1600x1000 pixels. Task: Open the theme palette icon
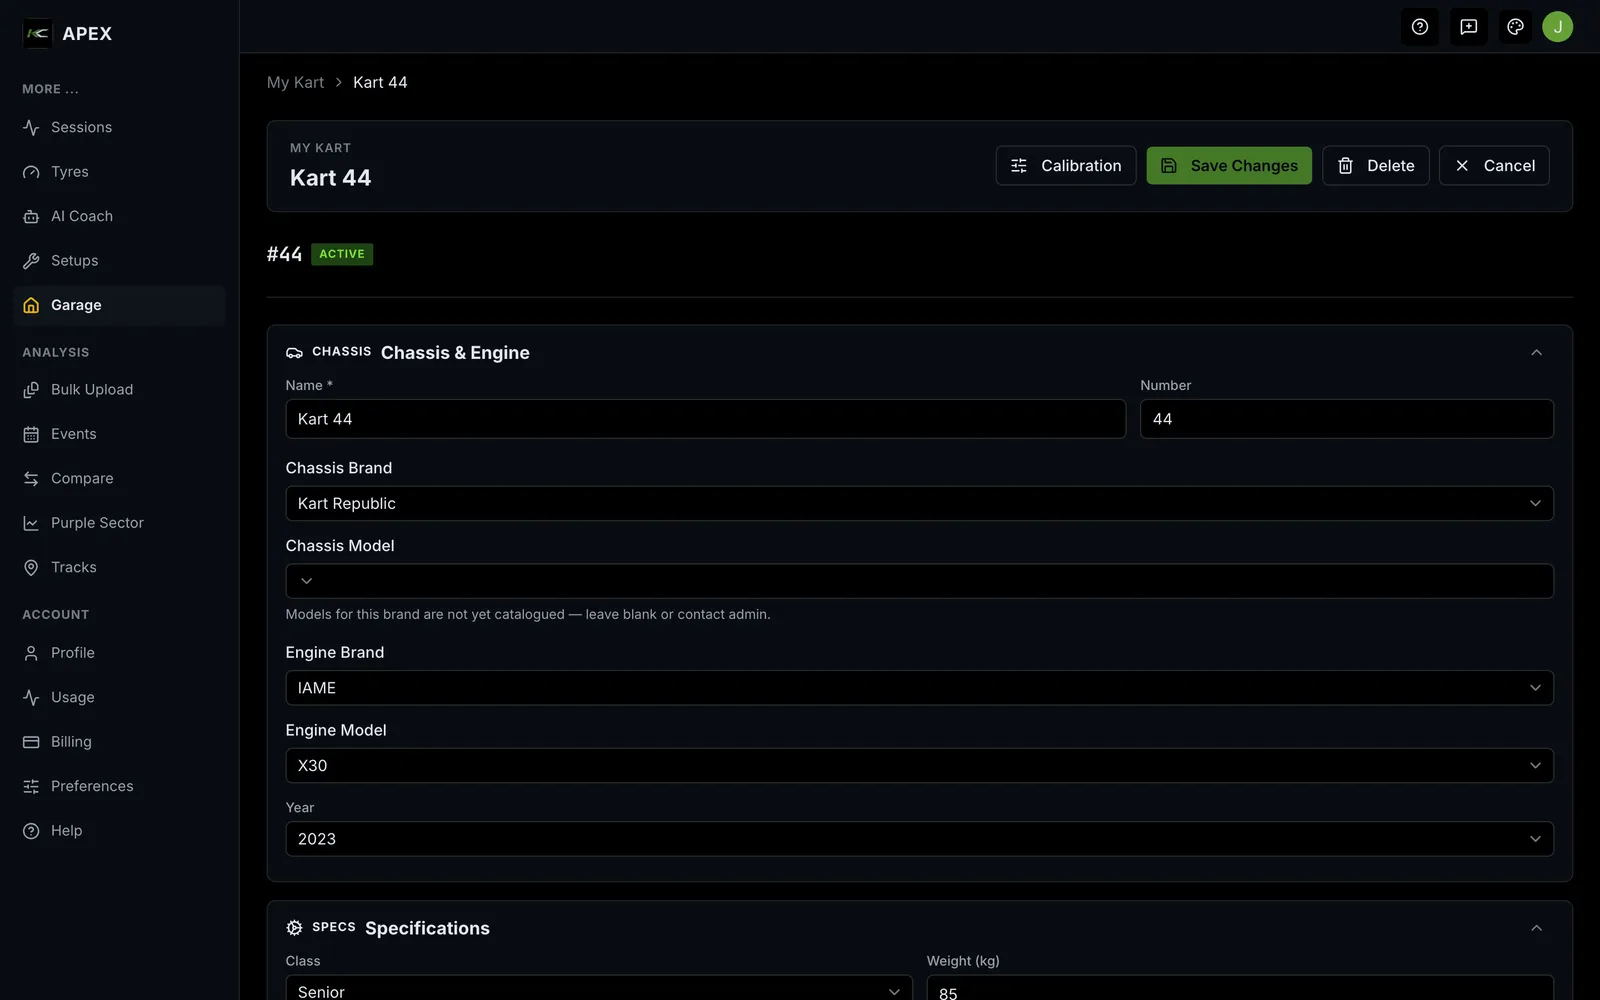tap(1515, 27)
